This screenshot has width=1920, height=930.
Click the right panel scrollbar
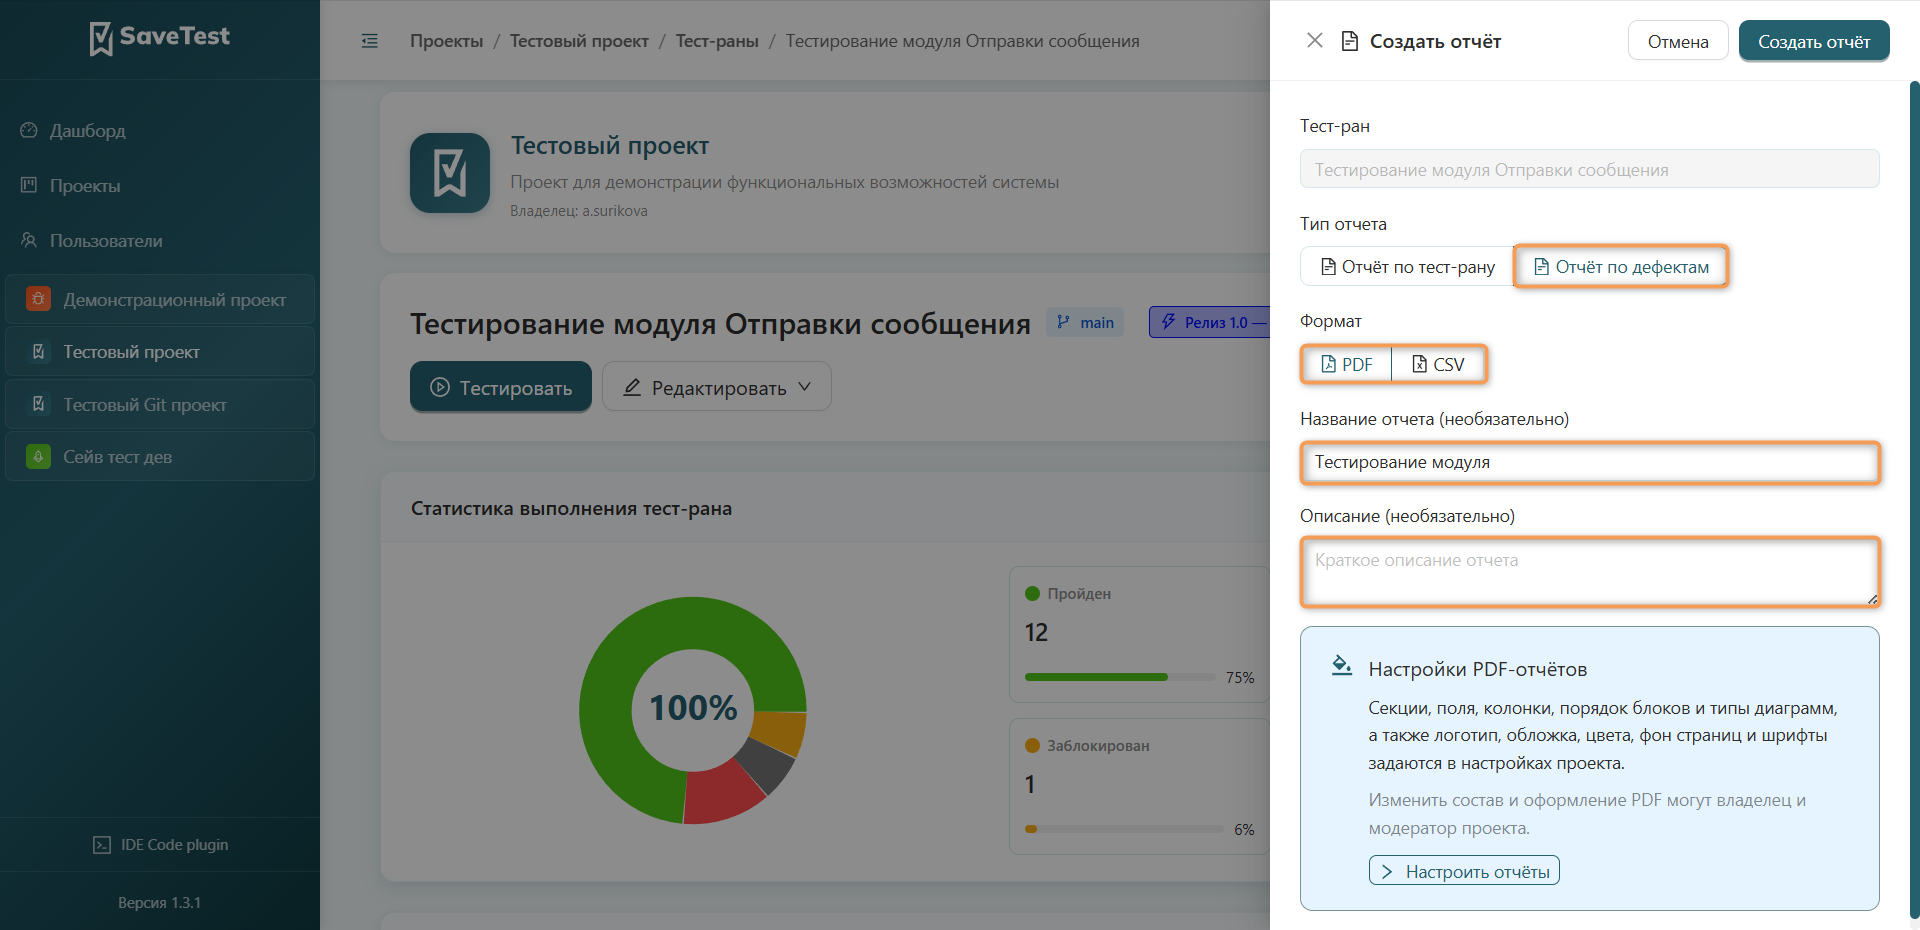coord(1914,500)
